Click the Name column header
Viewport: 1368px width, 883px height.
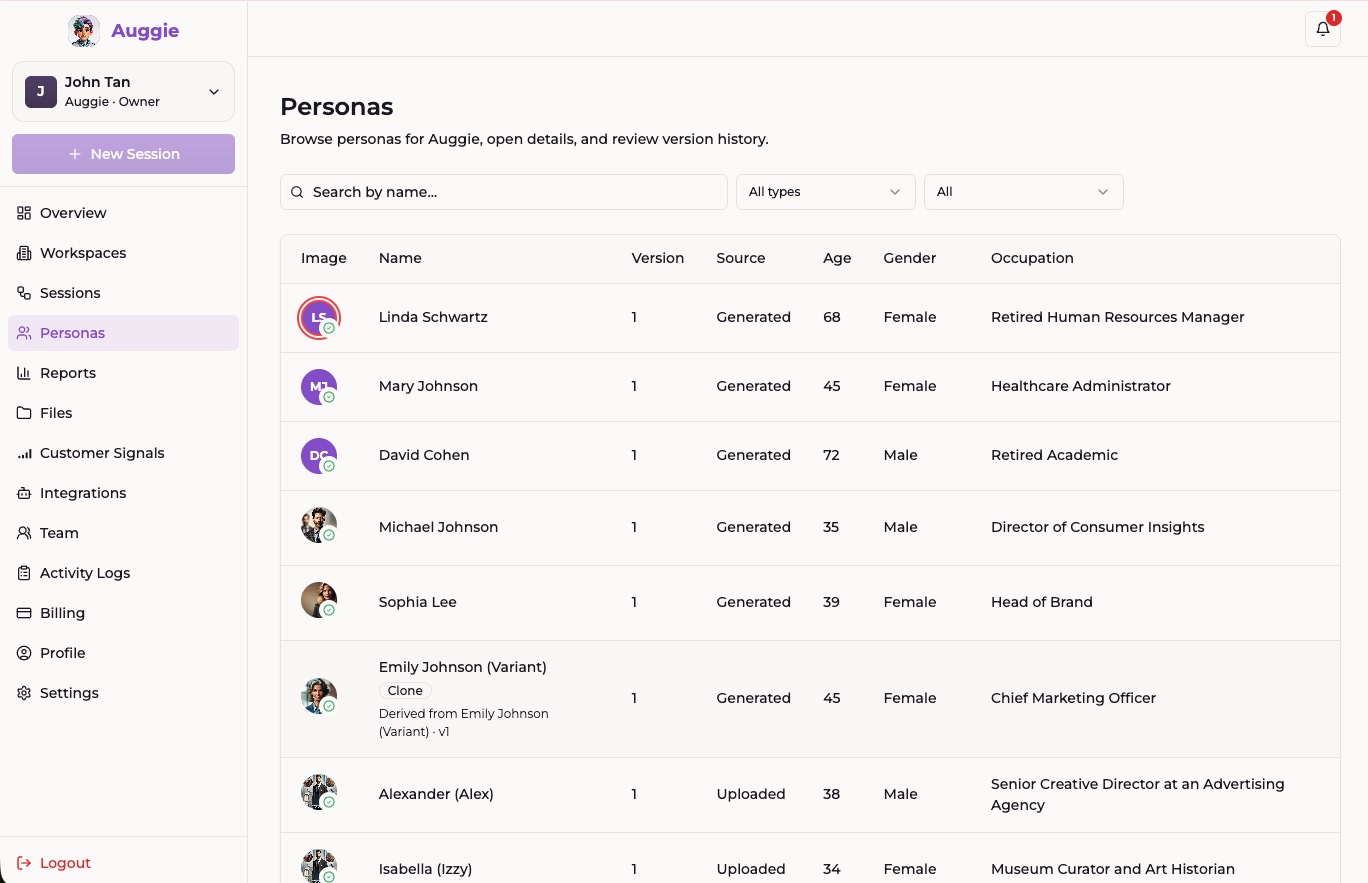400,258
